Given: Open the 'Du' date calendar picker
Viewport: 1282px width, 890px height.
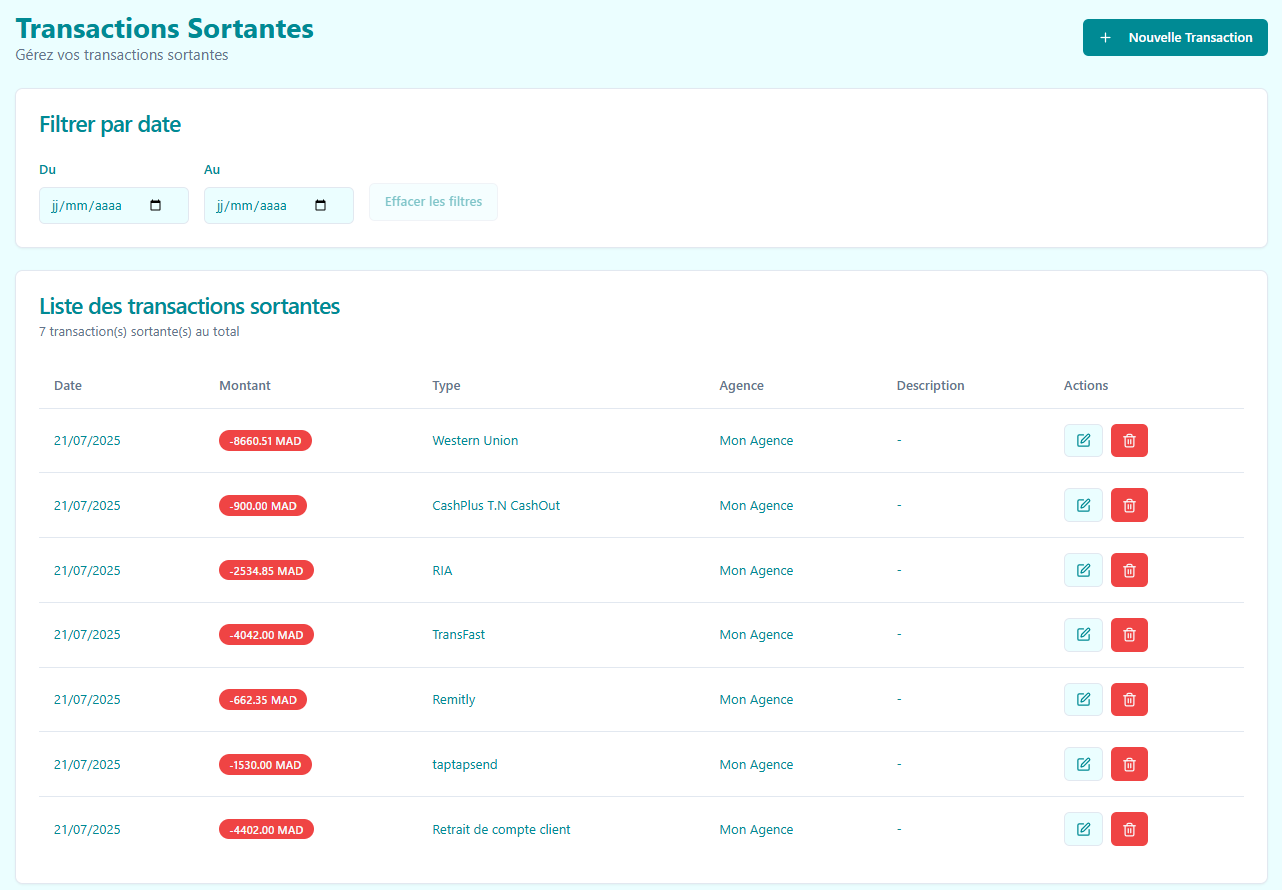Looking at the screenshot, I should (x=155, y=206).
